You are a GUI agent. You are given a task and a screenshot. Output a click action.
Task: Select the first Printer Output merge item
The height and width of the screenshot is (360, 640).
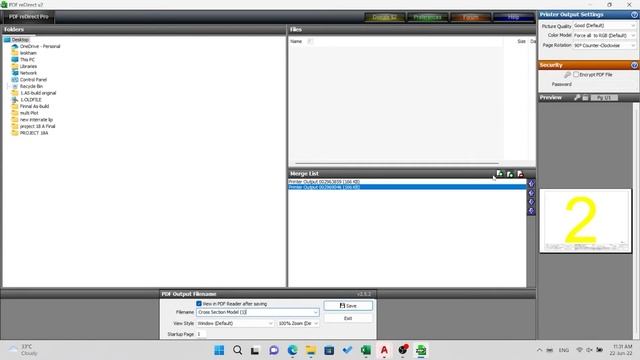pos(407,182)
